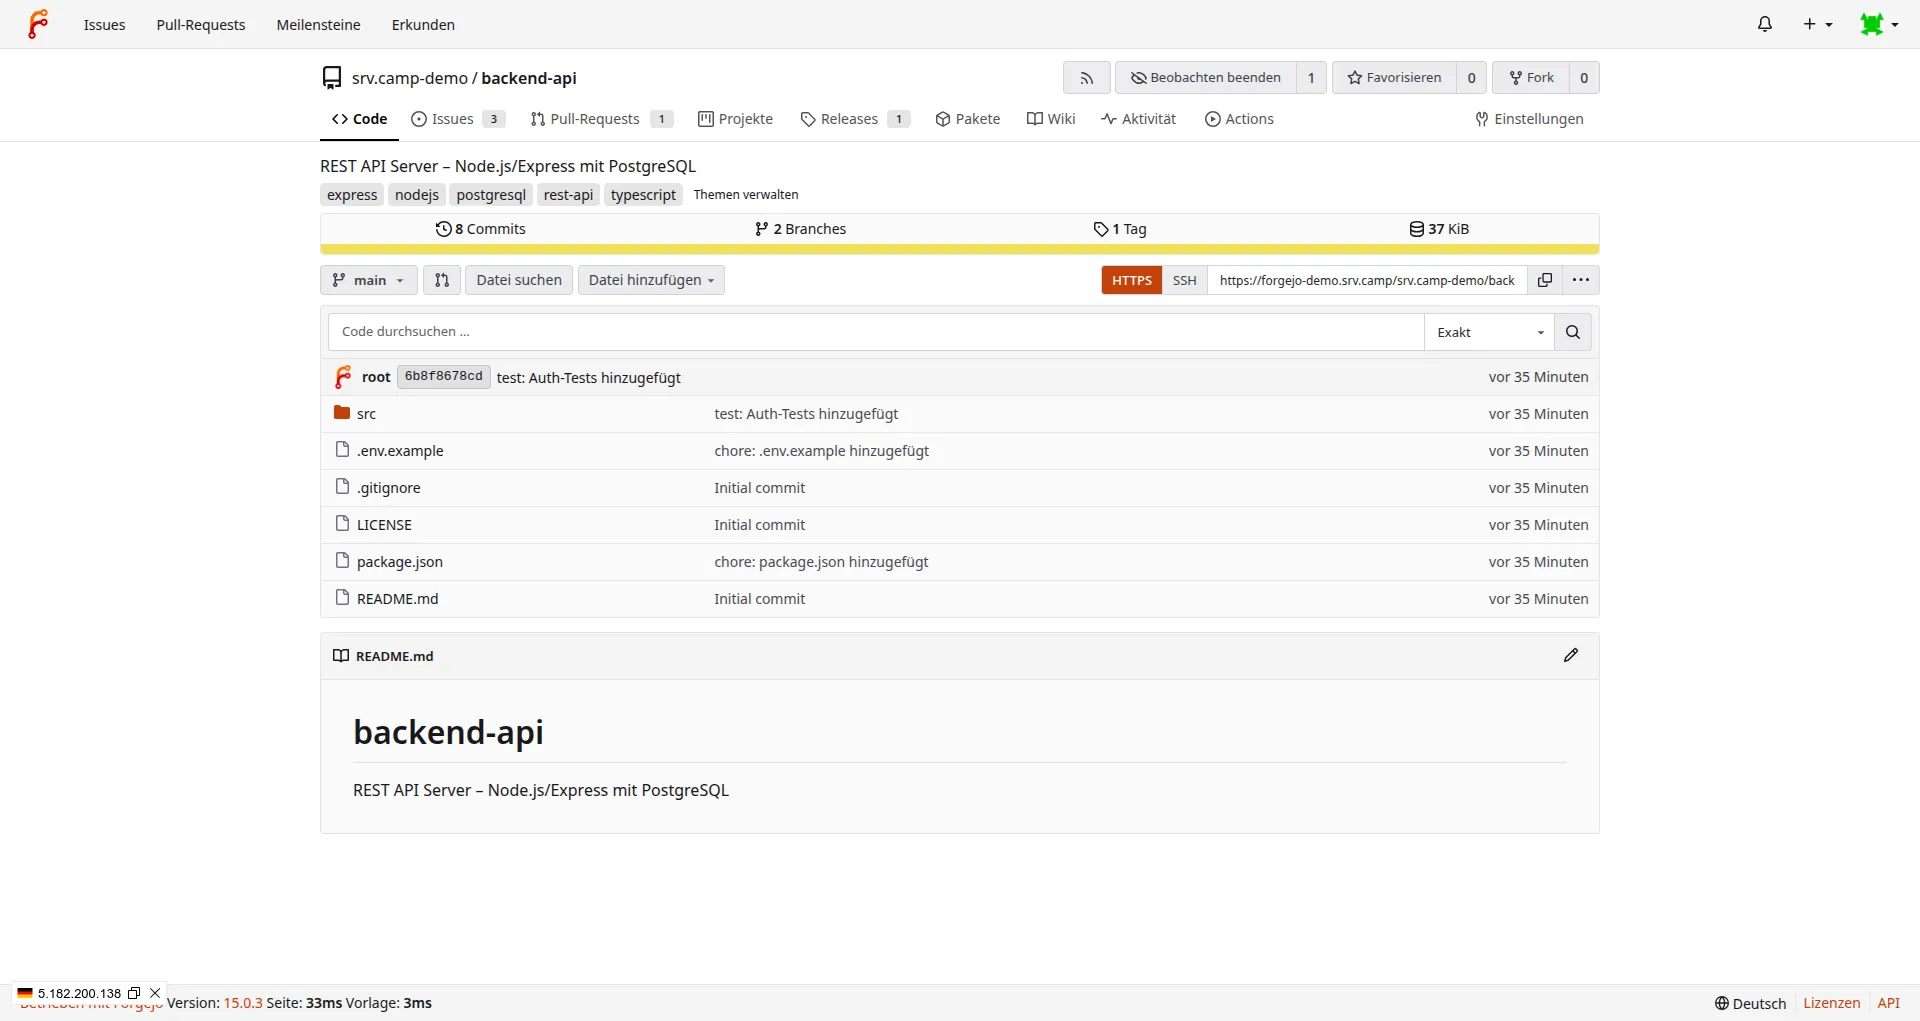Click the yellow language statistics bar
Image resolution: width=1920 pixels, height=1021 pixels.
coord(960,250)
